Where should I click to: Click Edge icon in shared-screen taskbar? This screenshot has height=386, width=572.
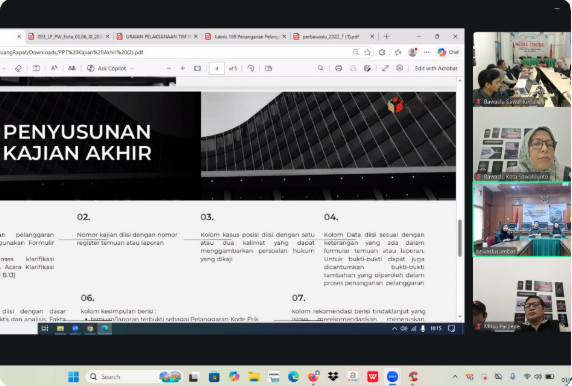(104, 328)
